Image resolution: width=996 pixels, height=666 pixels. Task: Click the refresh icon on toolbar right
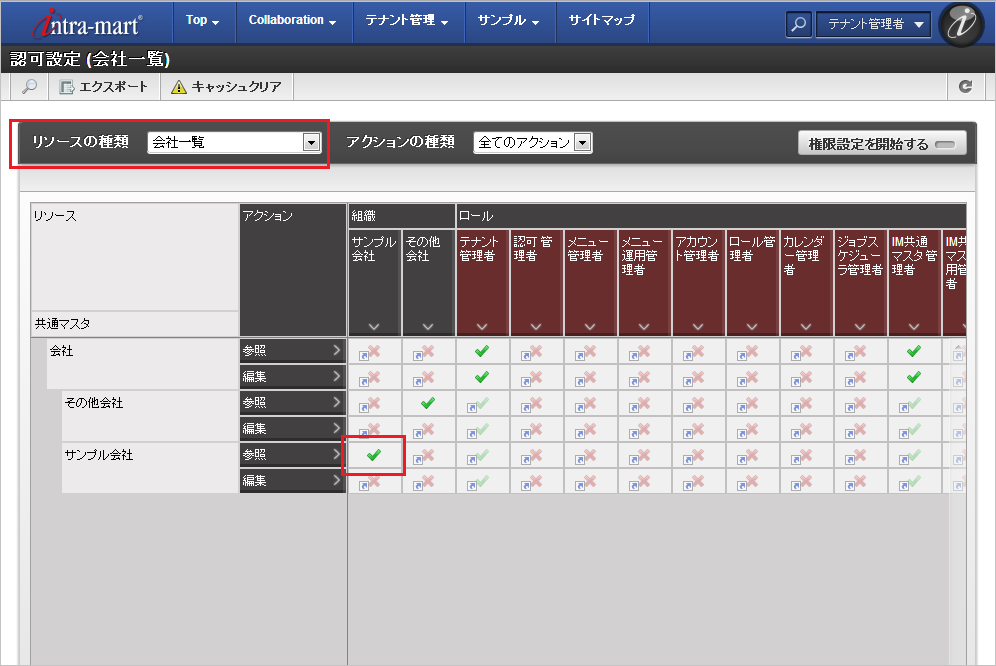pyautogui.click(x=965, y=87)
